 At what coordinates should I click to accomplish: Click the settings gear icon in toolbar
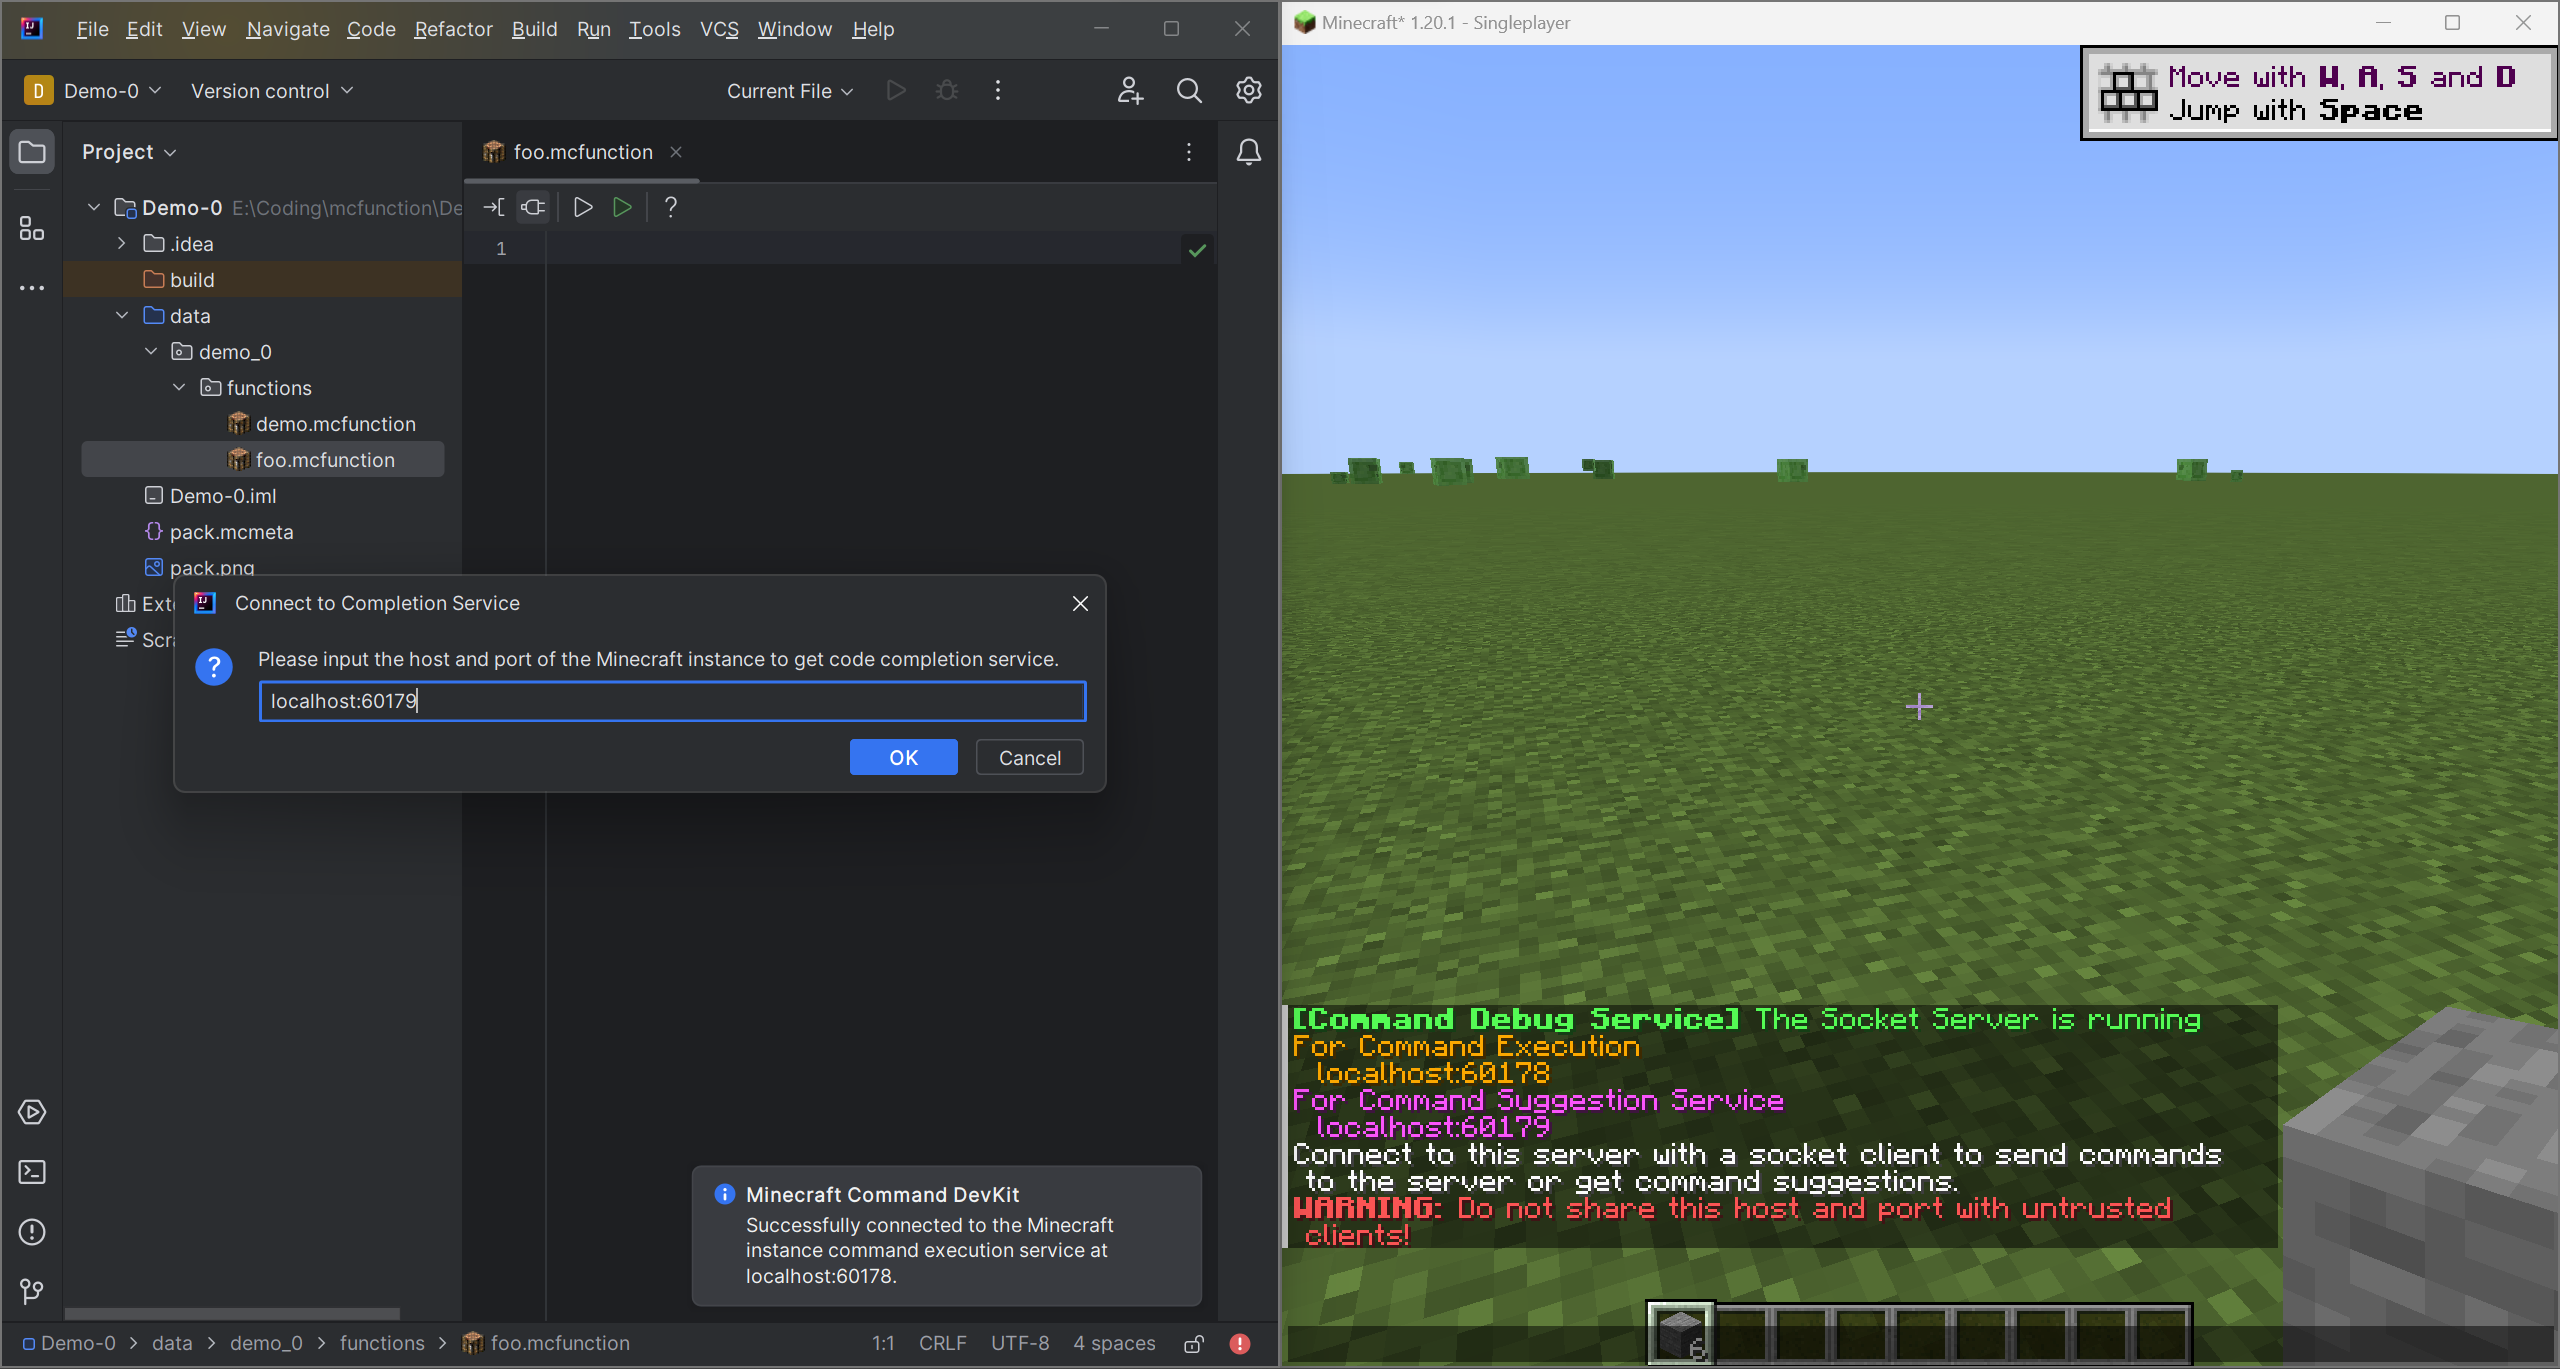pos(1248,90)
